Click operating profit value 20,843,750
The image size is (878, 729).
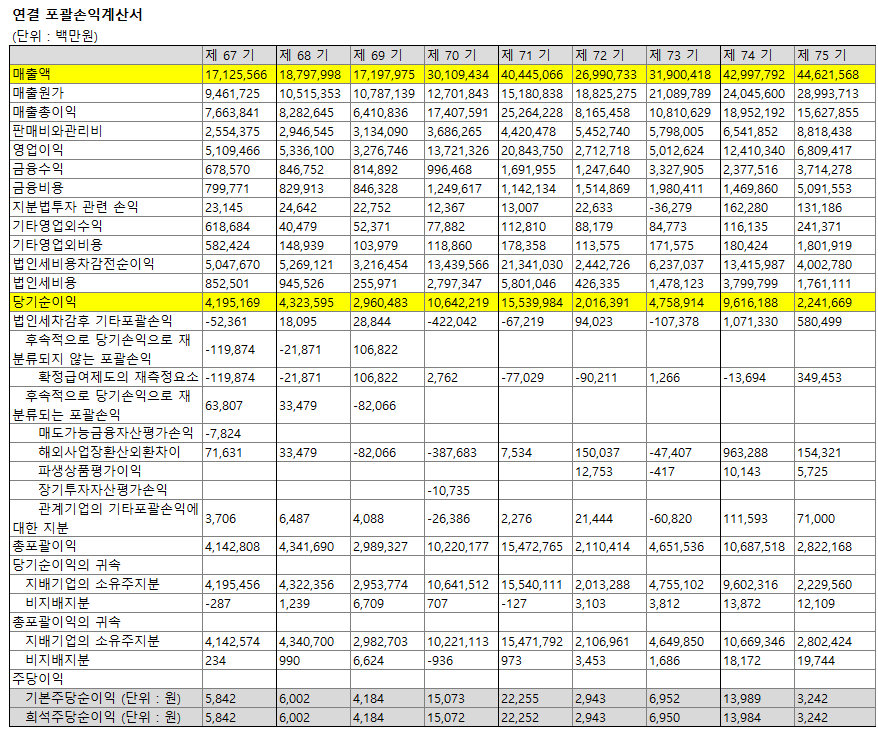tap(532, 151)
